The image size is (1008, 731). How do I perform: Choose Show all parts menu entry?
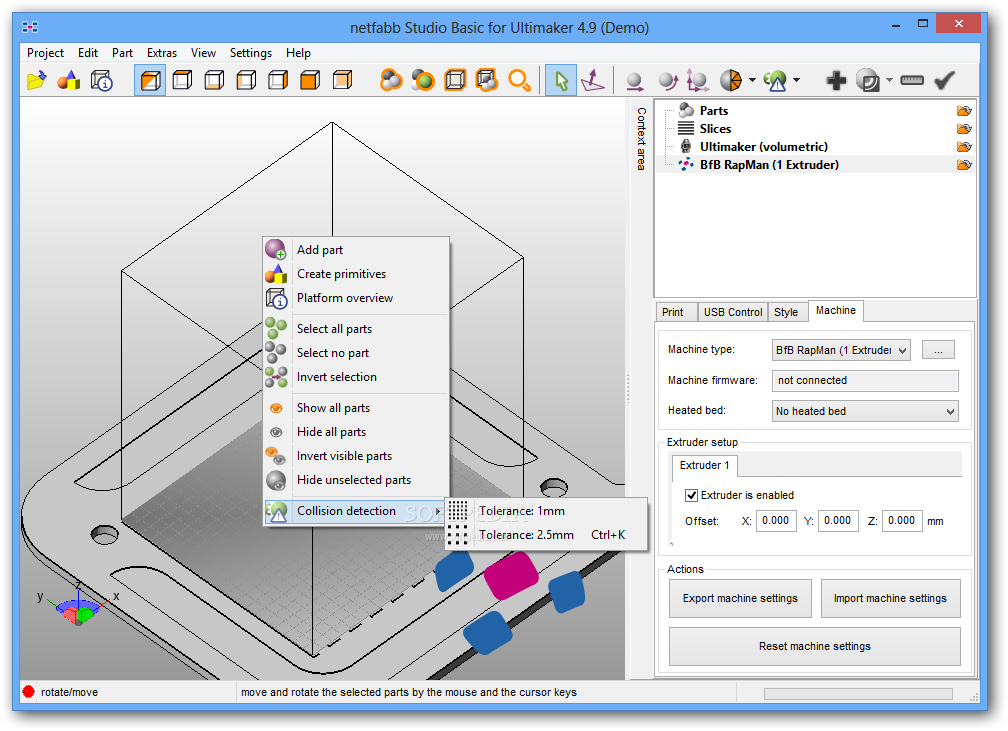[356, 408]
